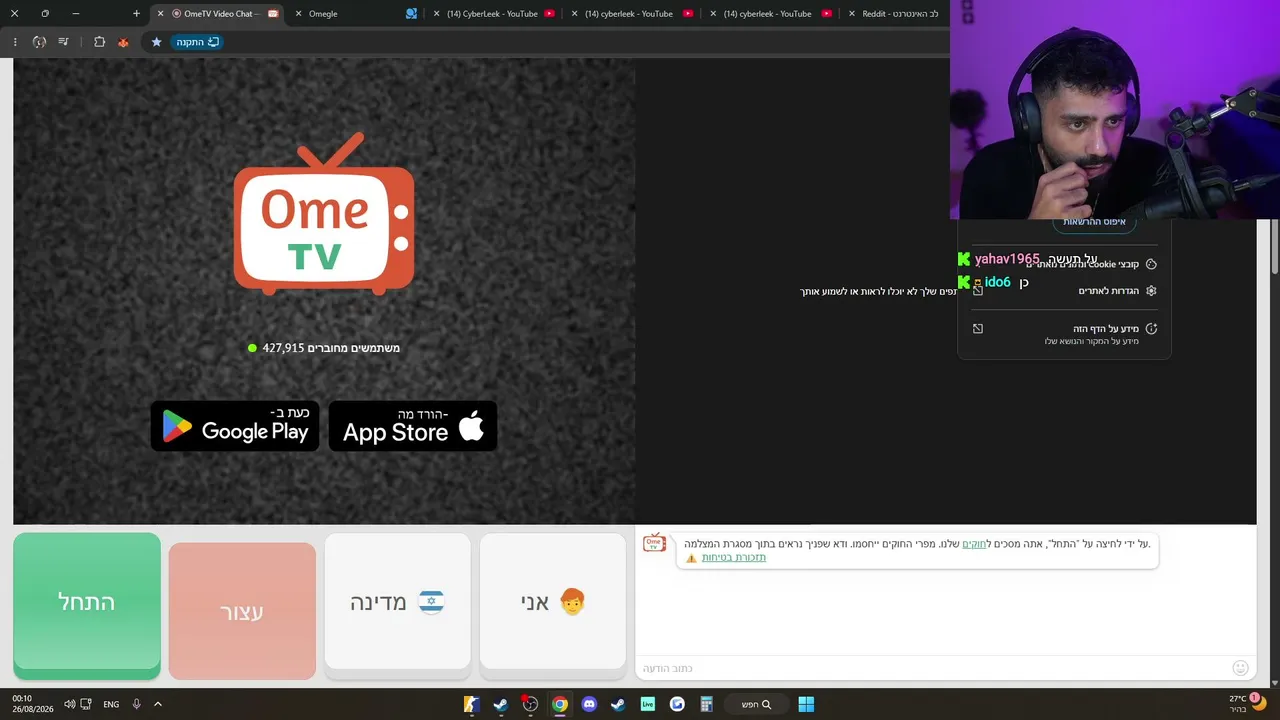Open the browser extensions puzzle icon
1280x720 pixels.
point(99,42)
